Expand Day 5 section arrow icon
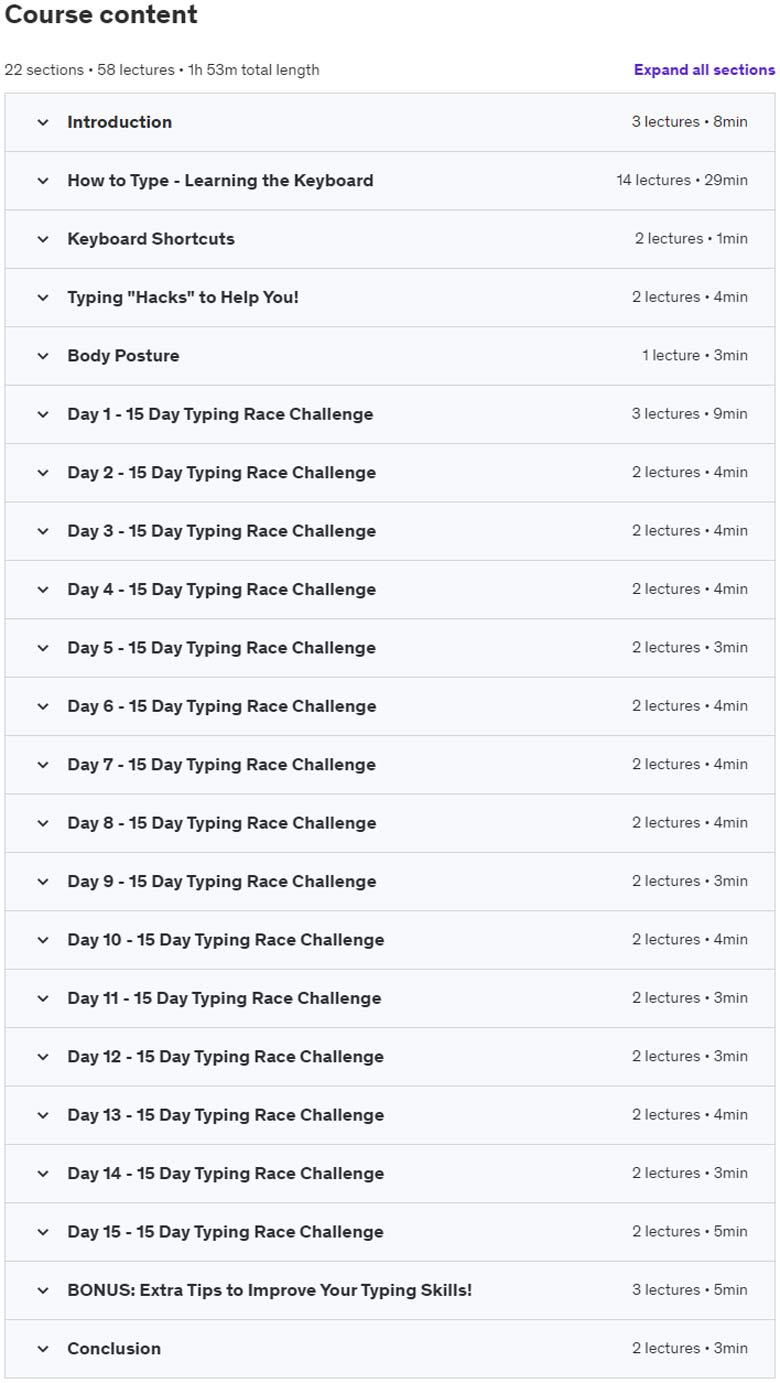The width and height of the screenshot is (780, 1383). pos(43,648)
